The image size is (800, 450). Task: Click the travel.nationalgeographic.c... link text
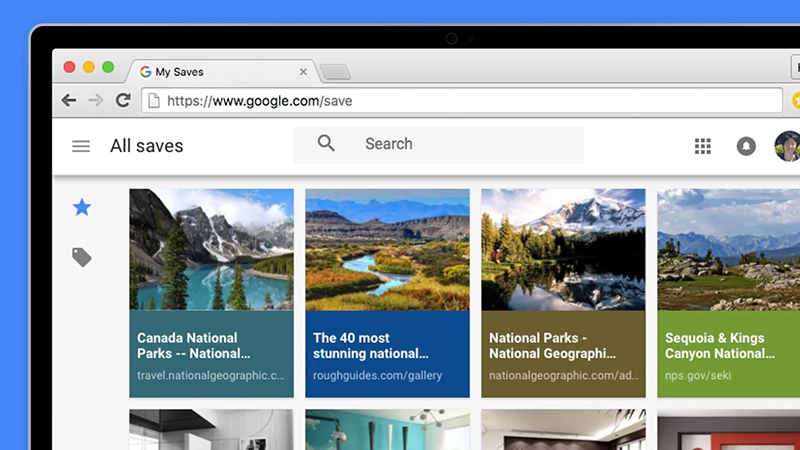coord(210,376)
